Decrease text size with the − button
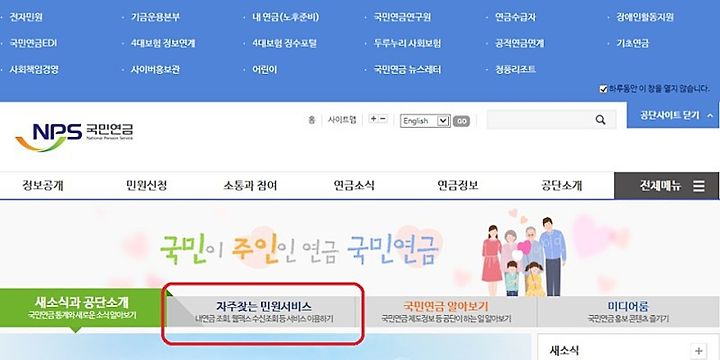The height and width of the screenshot is (360, 720). click(x=383, y=119)
